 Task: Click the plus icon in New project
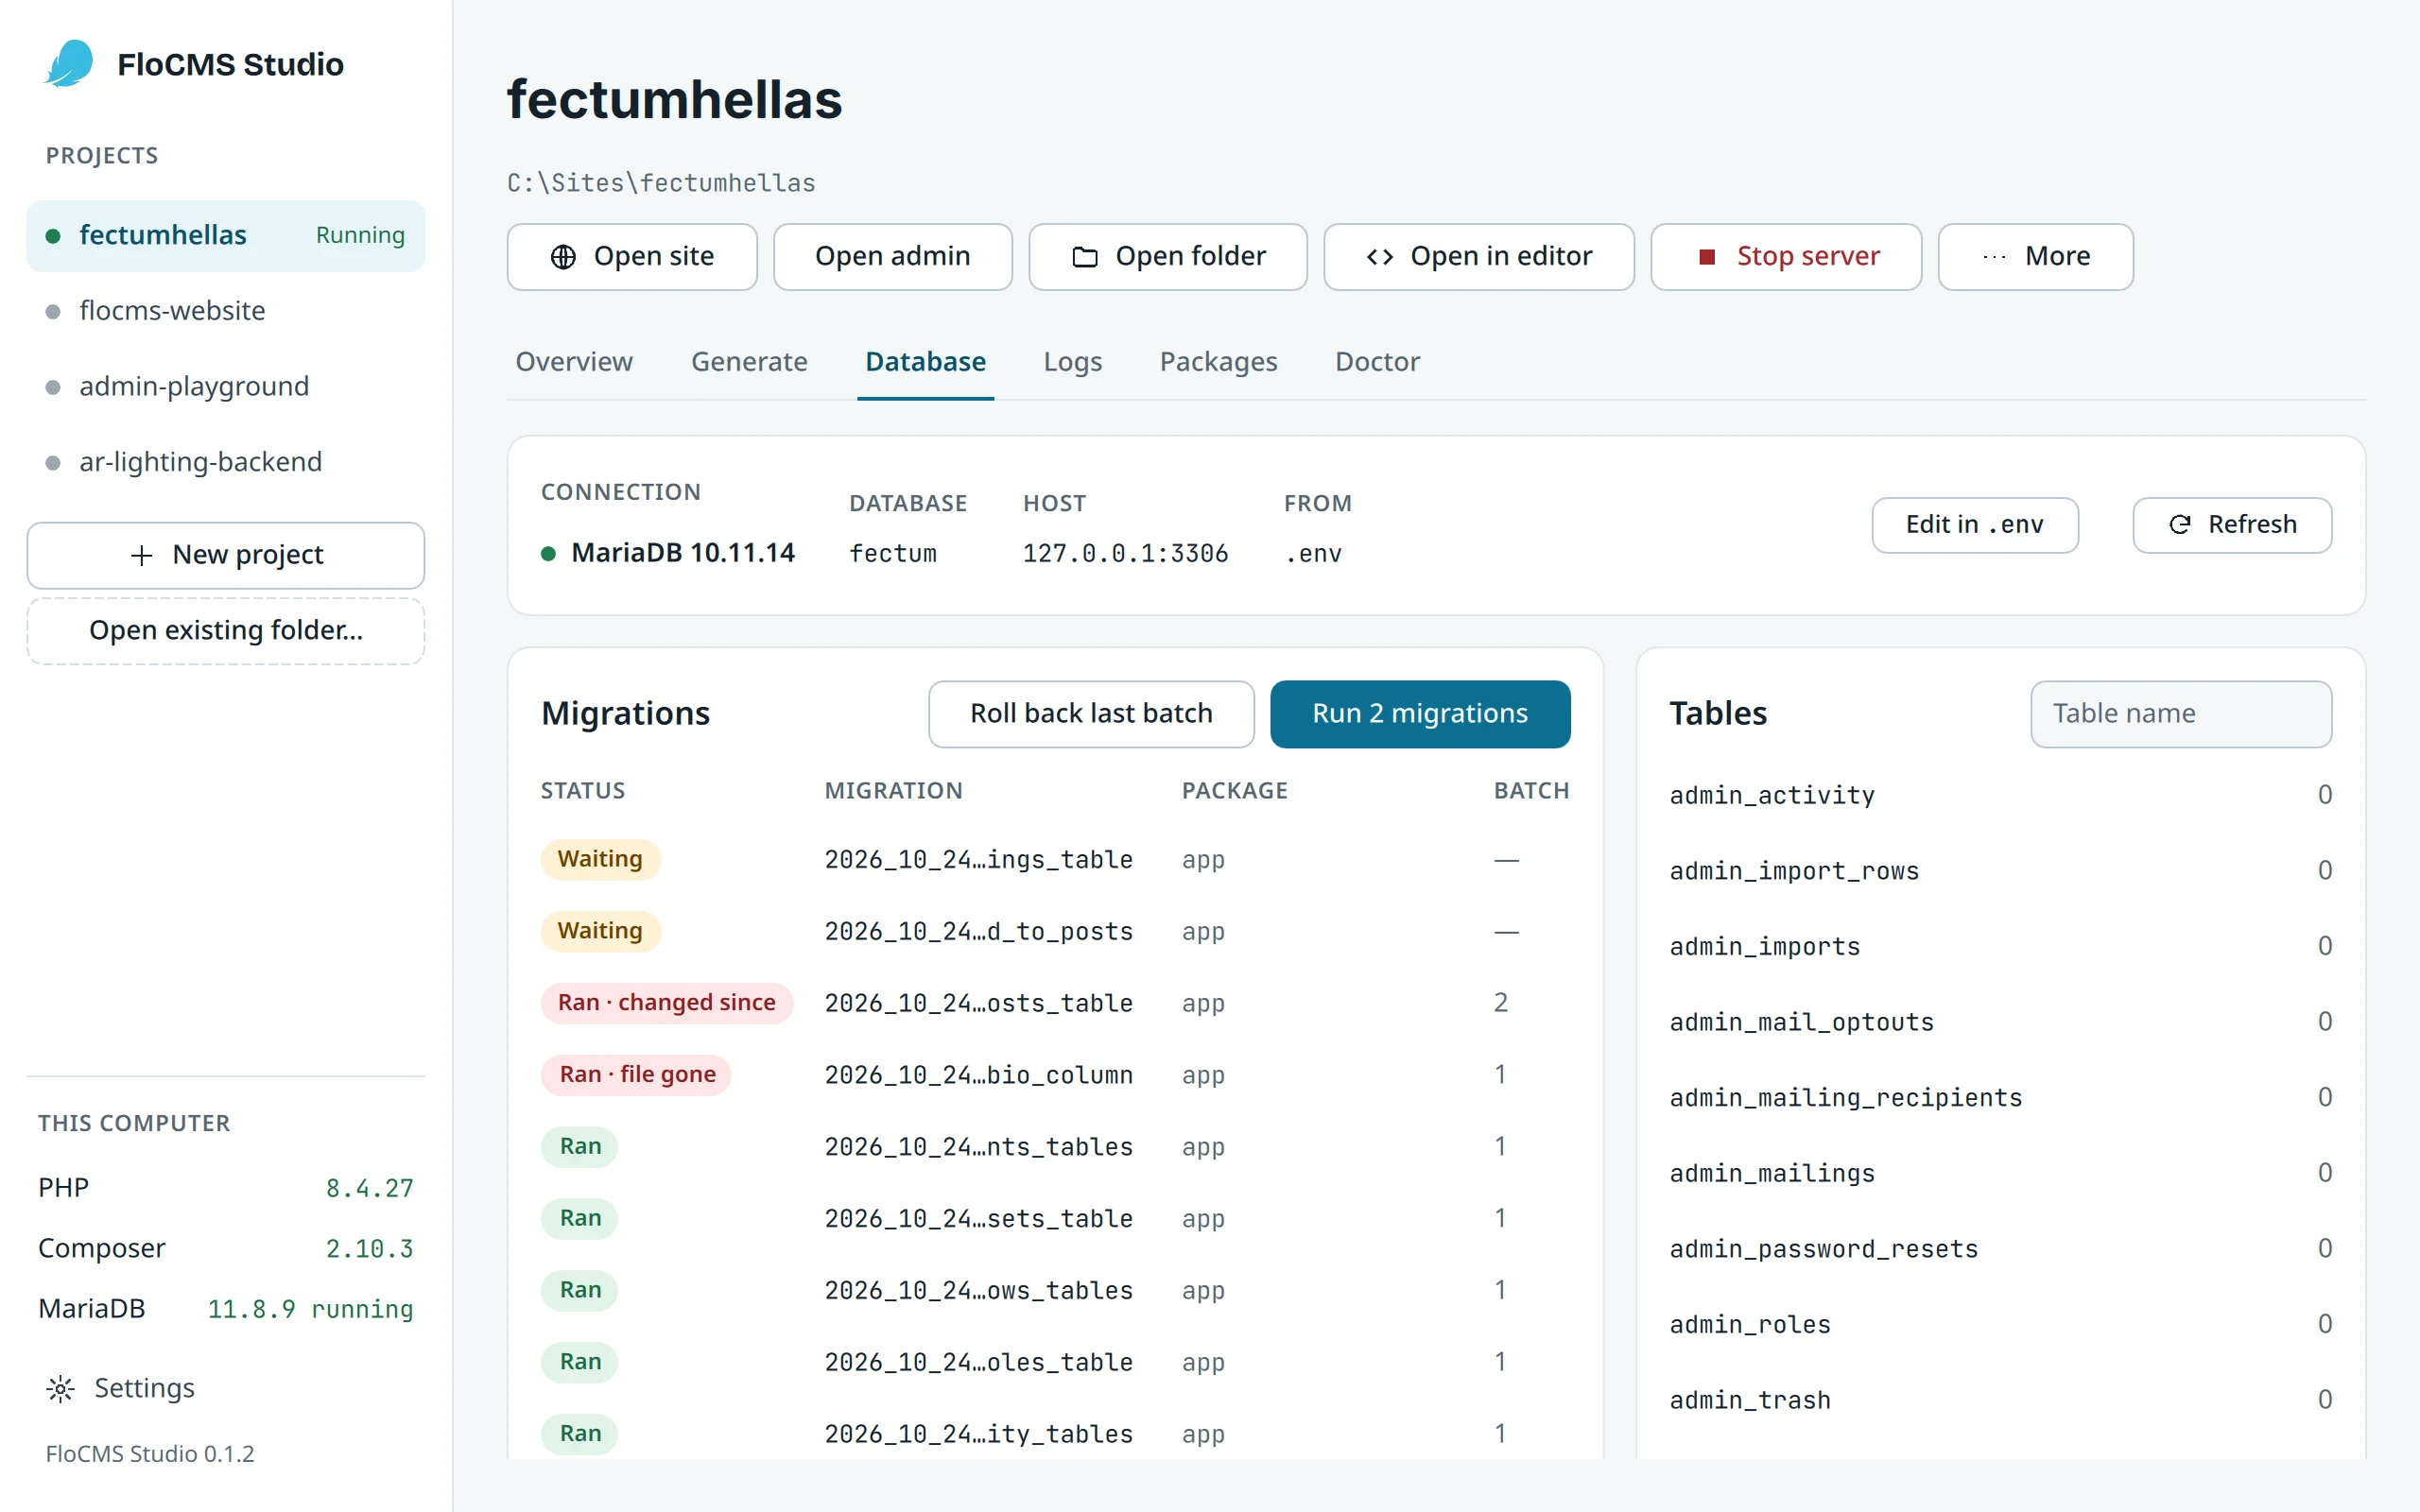point(142,555)
